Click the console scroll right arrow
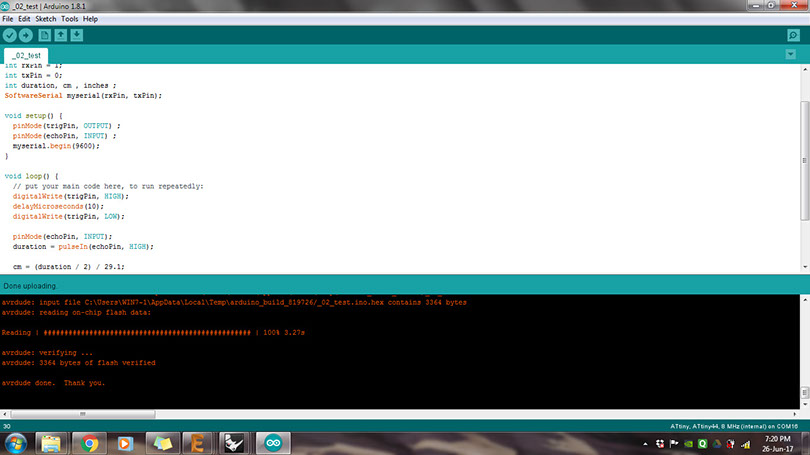 [795, 414]
